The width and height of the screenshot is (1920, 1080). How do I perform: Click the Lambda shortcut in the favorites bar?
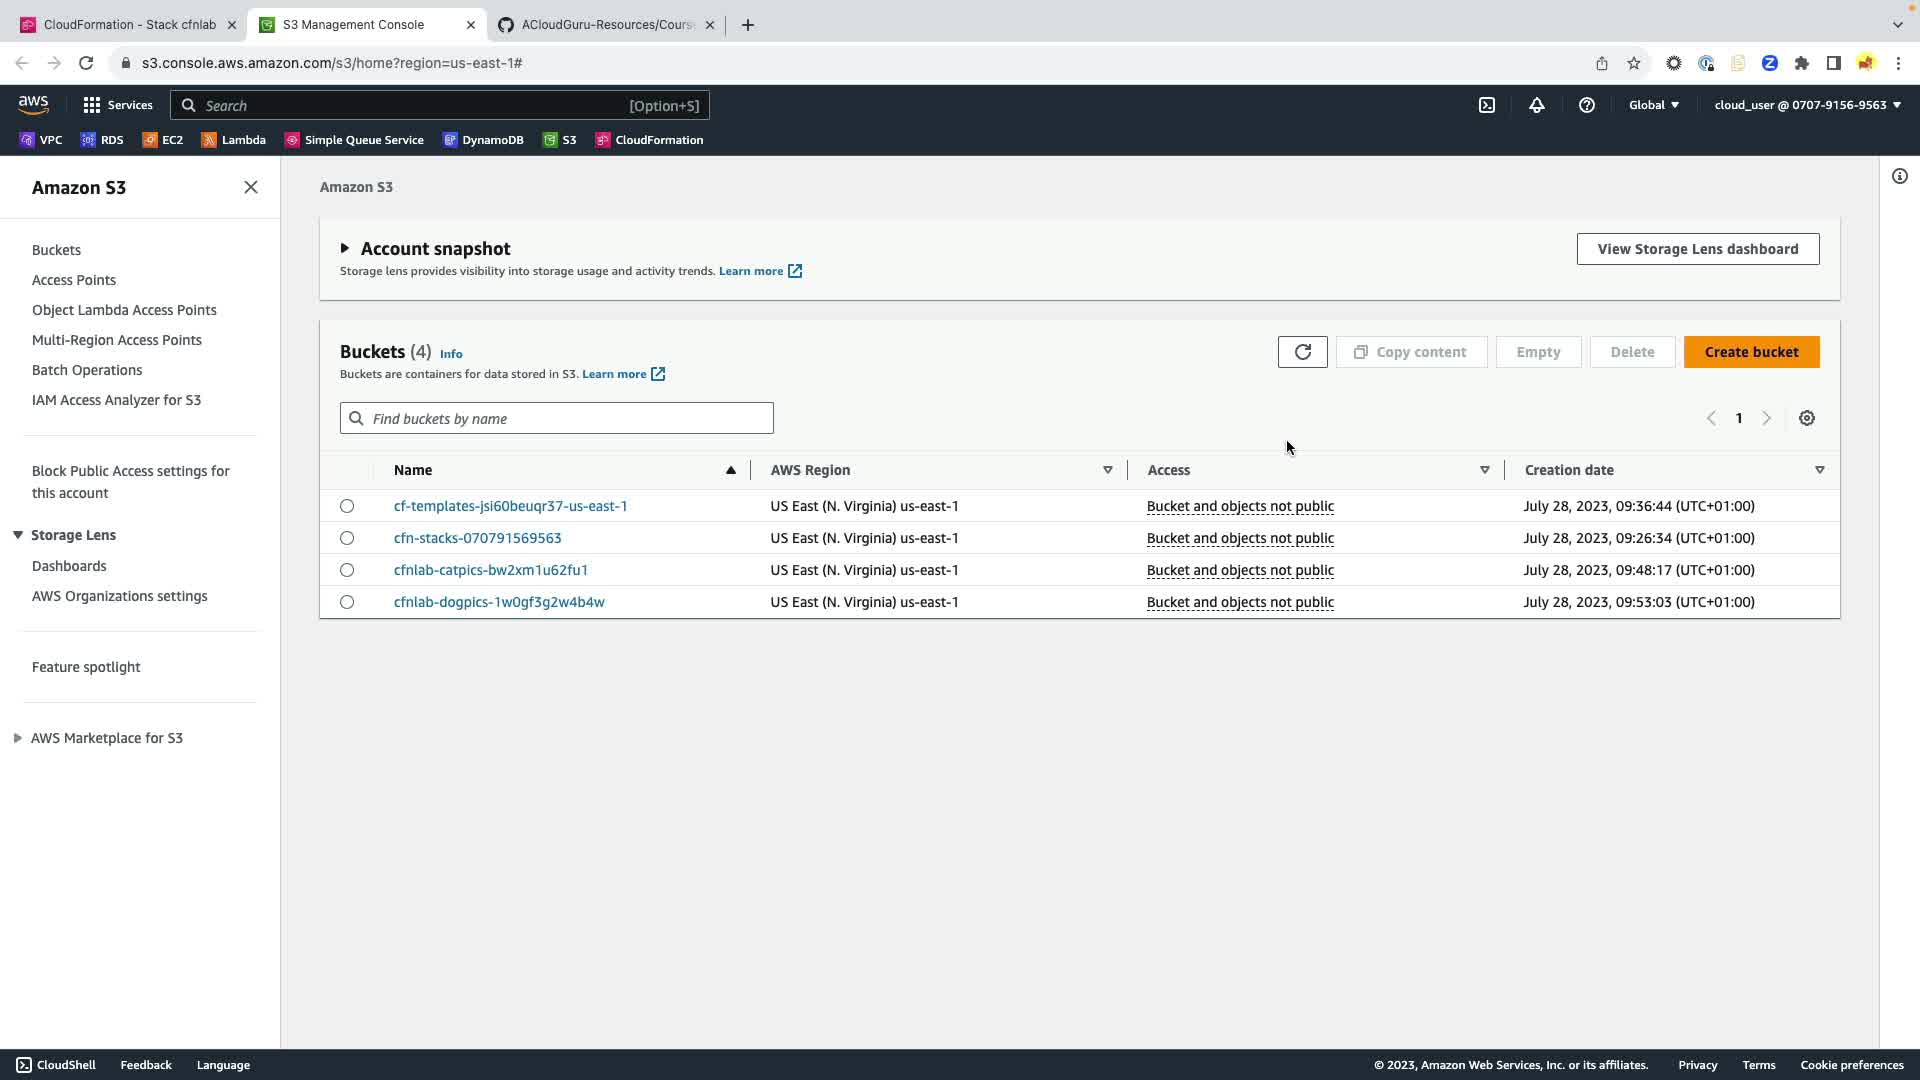[234, 140]
